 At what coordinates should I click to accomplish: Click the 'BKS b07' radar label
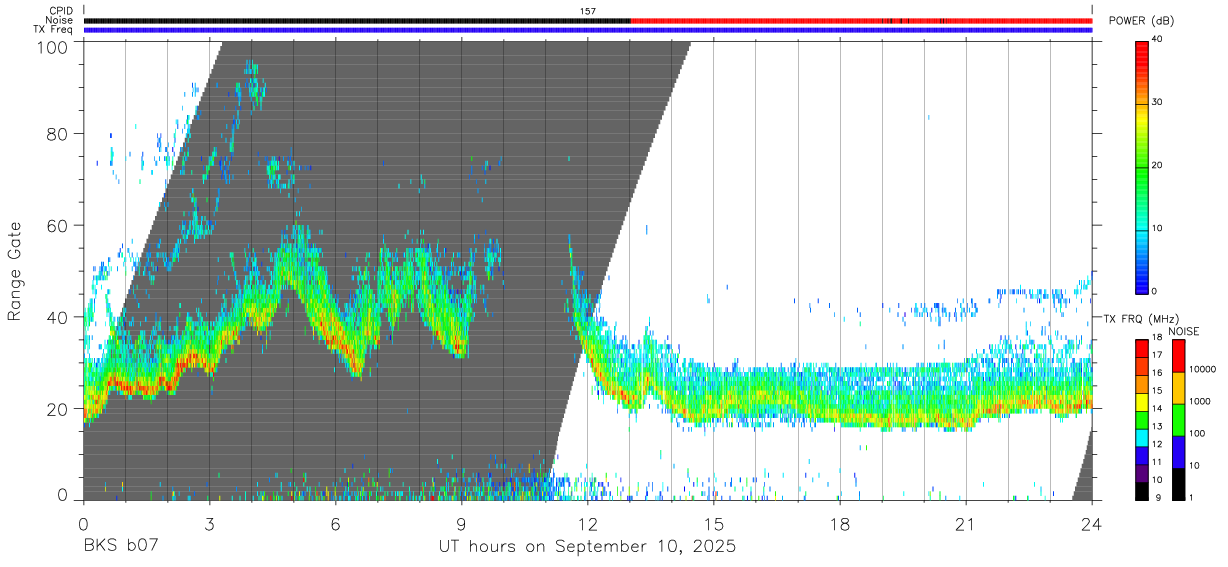click(120, 547)
